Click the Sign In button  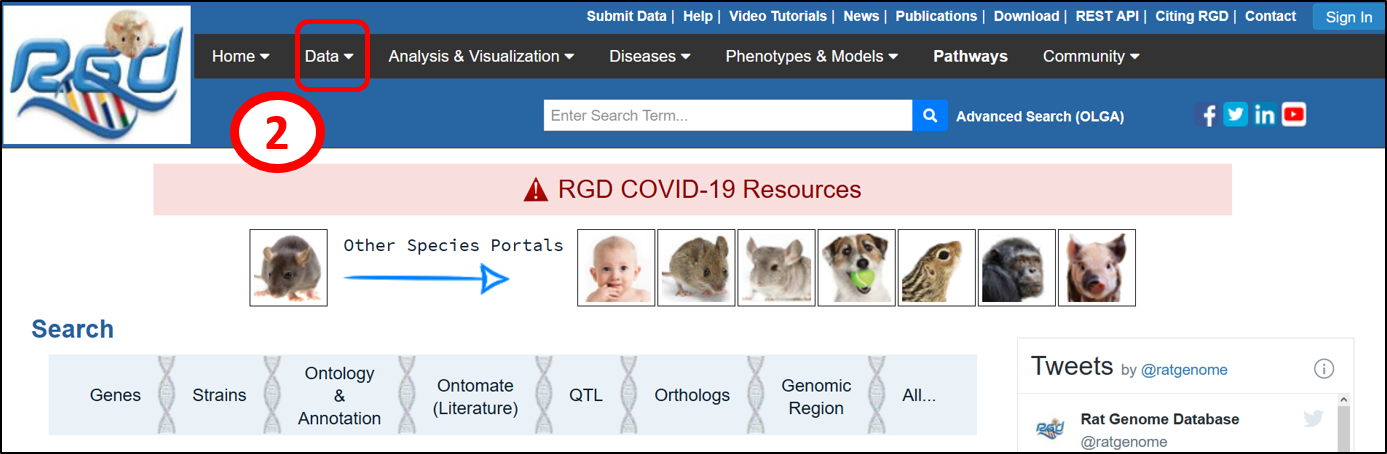pyautogui.click(x=1348, y=17)
